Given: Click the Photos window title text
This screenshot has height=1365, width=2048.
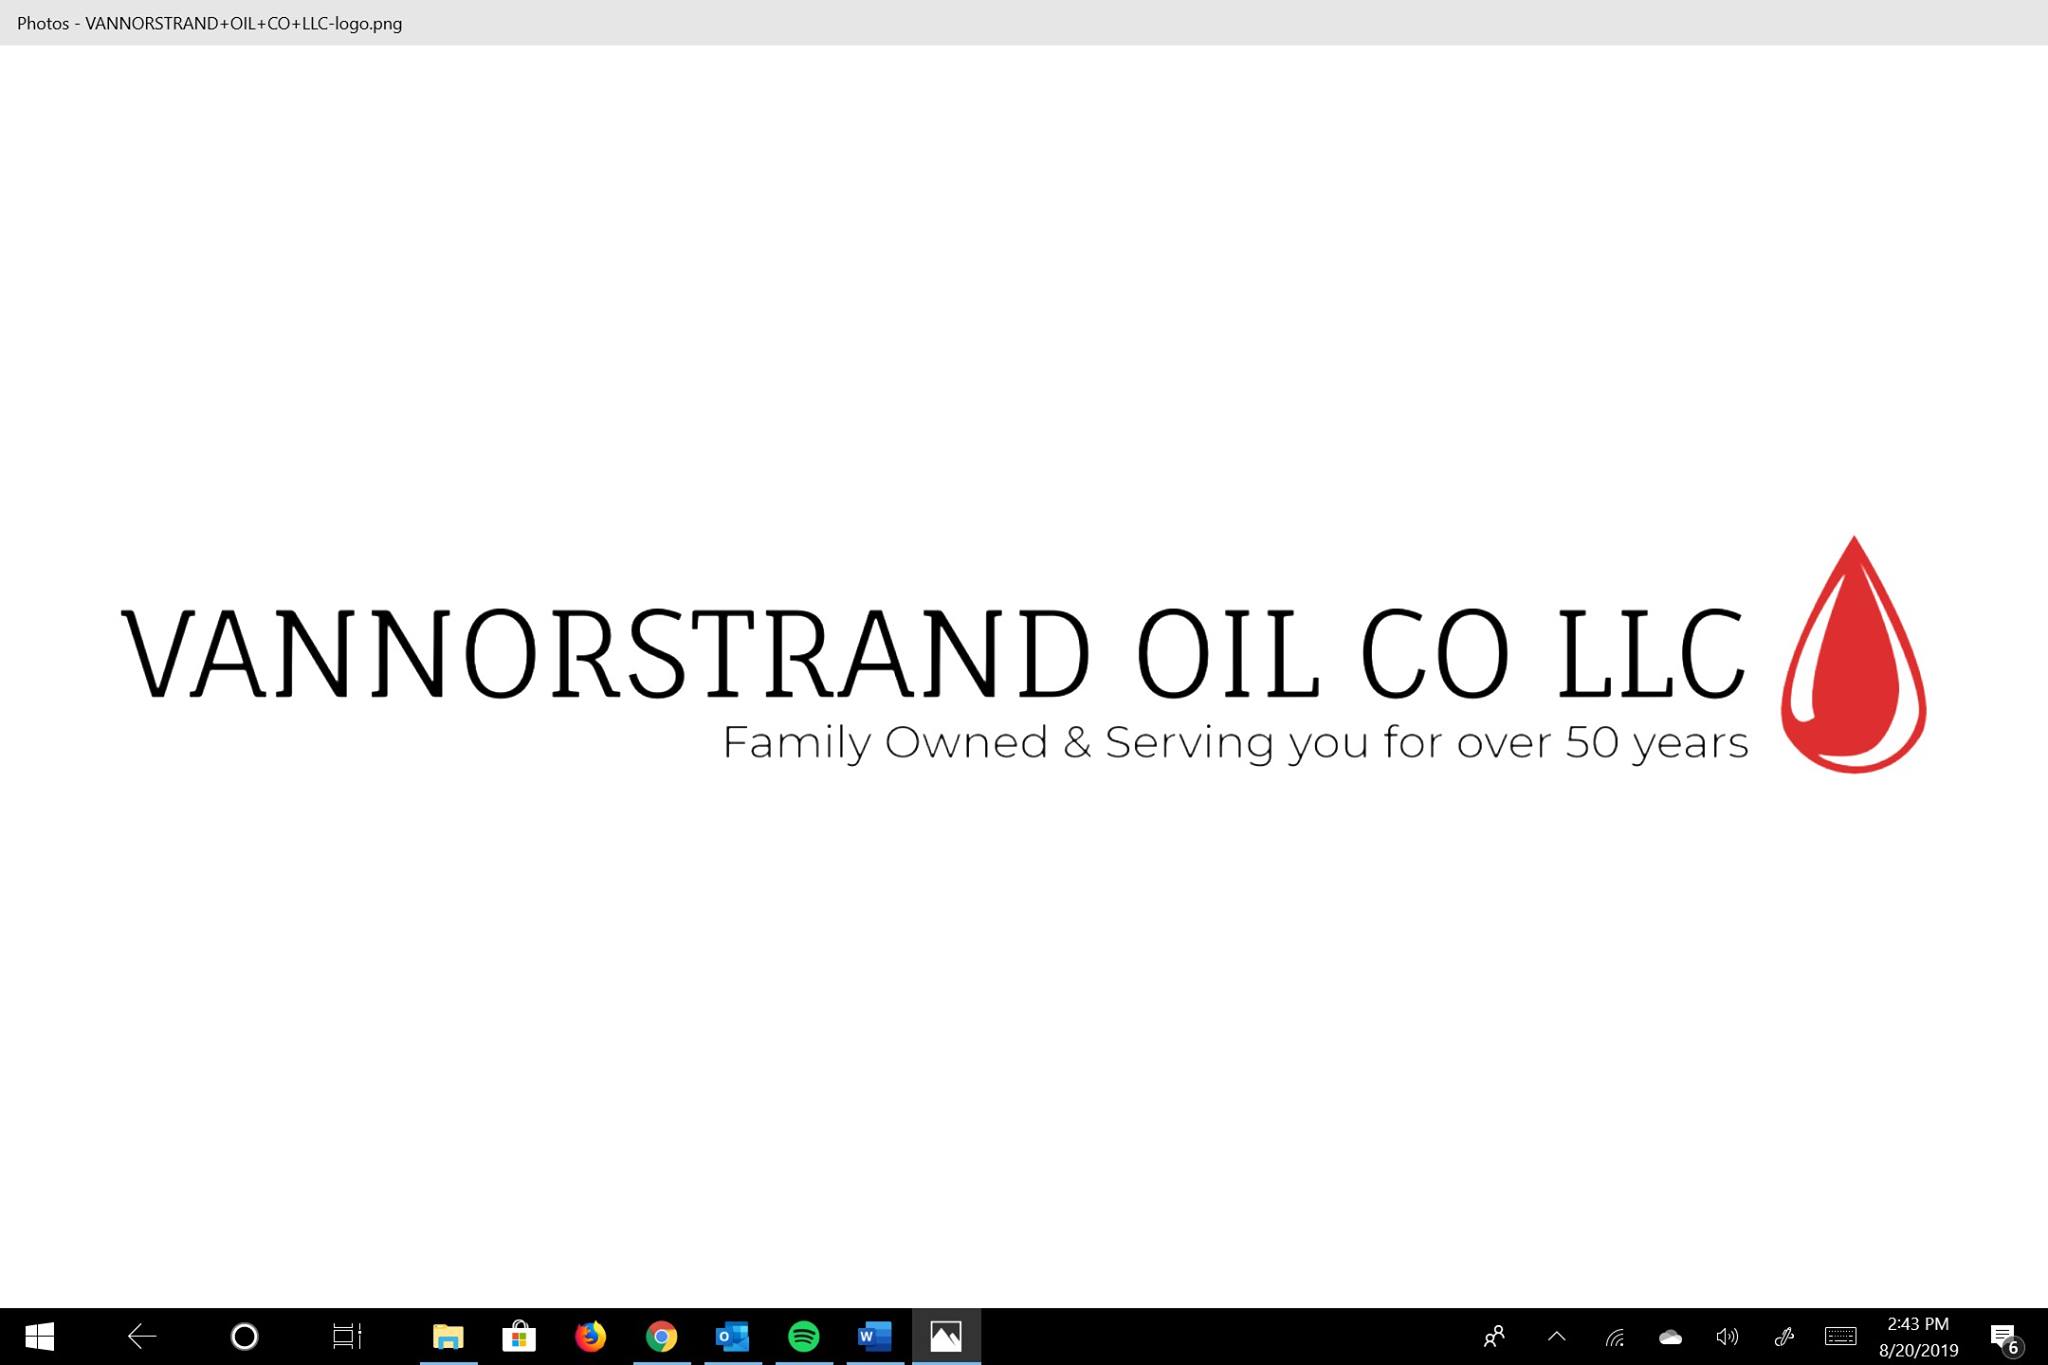Looking at the screenshot, I should tap(209, 23).
